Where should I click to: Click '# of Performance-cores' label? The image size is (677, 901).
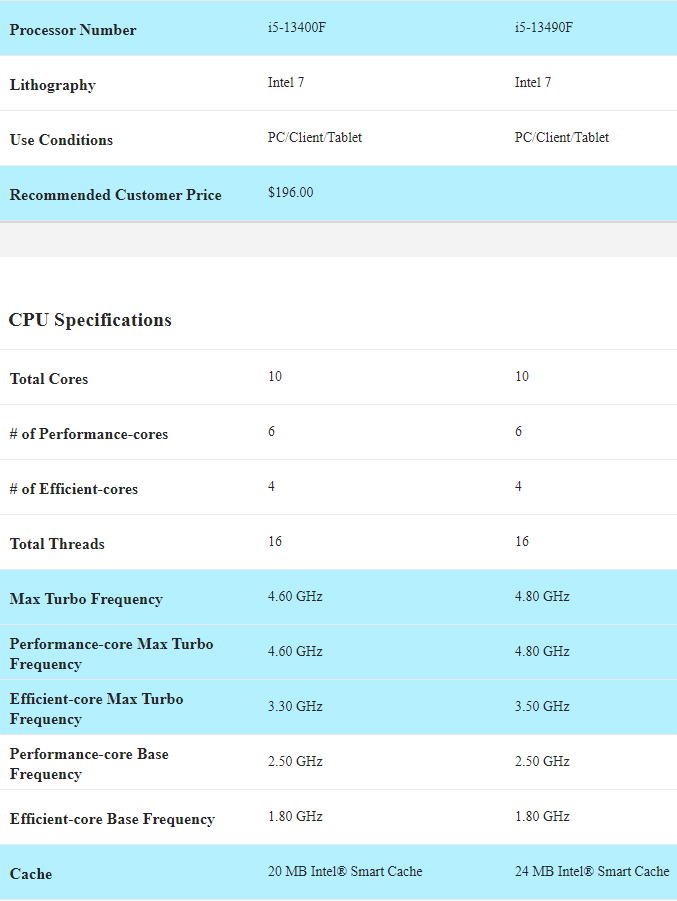pos(89,434)
